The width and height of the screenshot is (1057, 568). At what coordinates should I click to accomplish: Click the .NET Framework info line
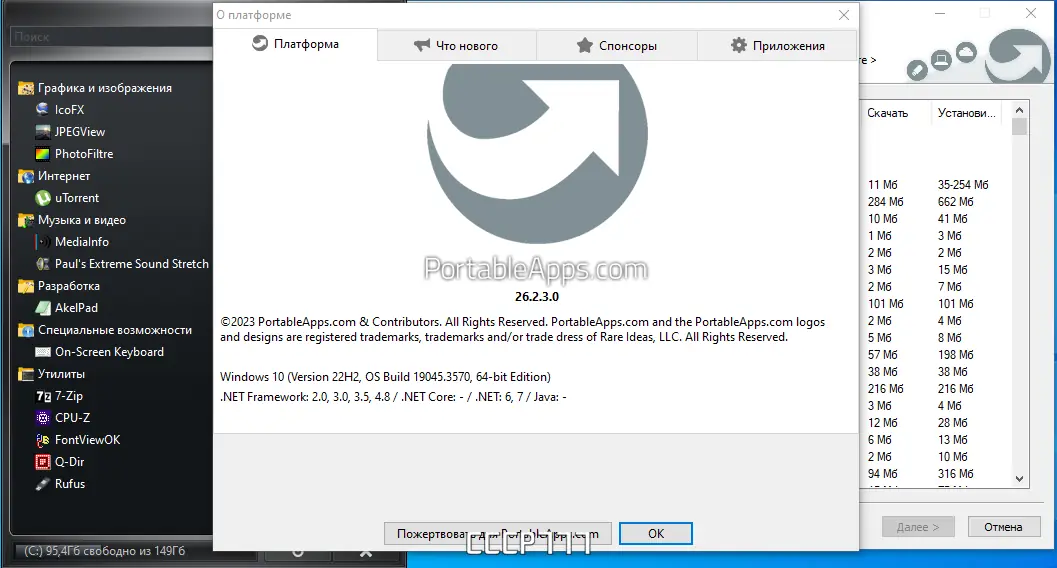click(393, 397)
